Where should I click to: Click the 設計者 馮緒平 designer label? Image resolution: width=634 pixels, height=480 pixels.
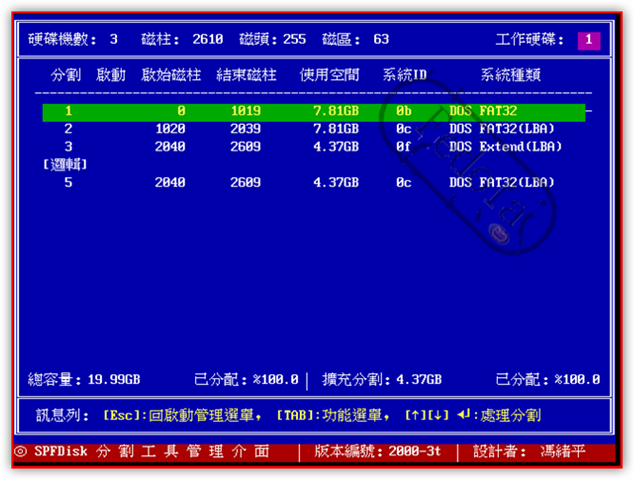point(539,452)
